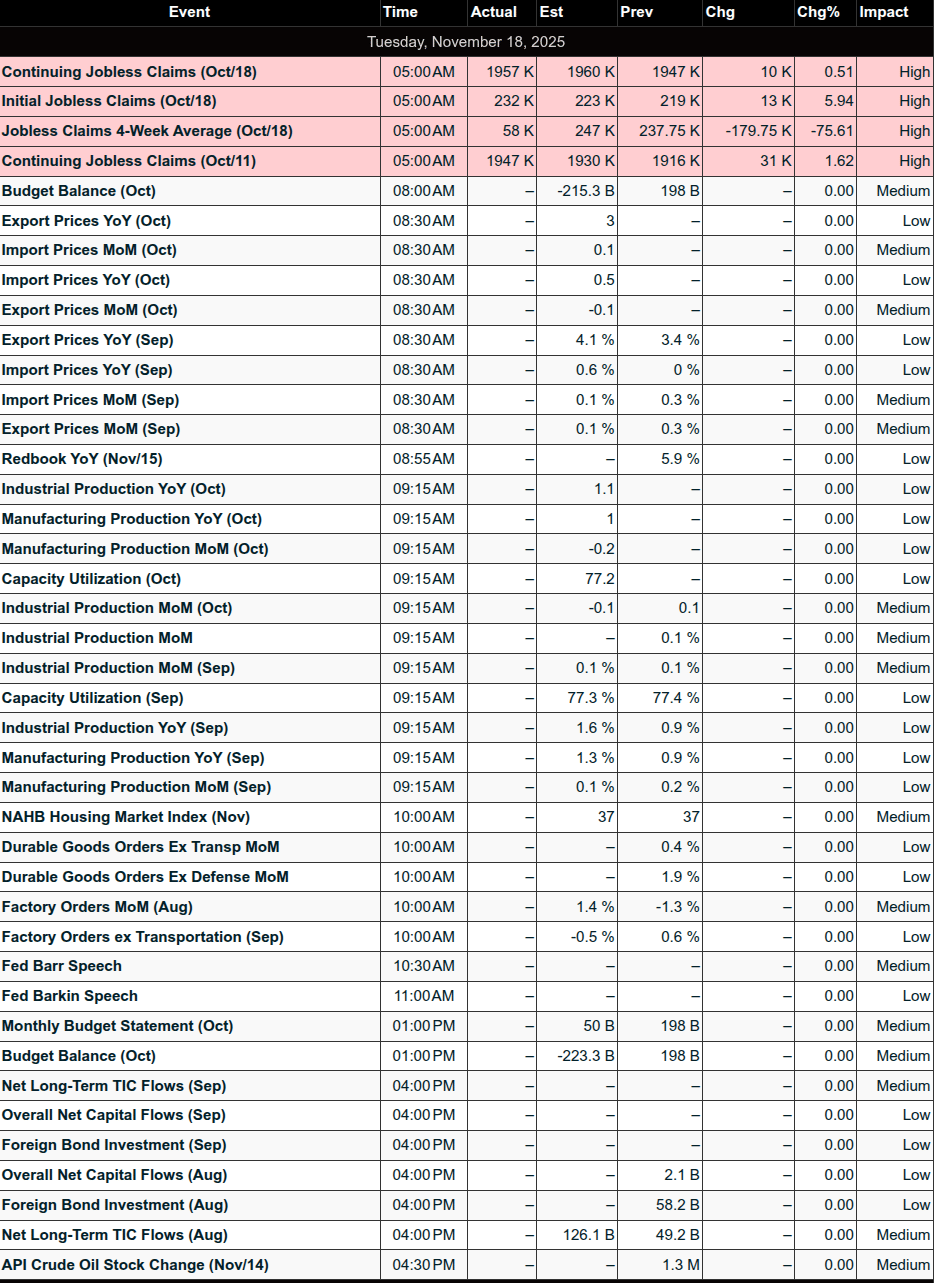This screenshot has width=938, height=1283.
Task: Click Net Long-Term TIC Flows (Aug) event
Action: (114, 1235)
